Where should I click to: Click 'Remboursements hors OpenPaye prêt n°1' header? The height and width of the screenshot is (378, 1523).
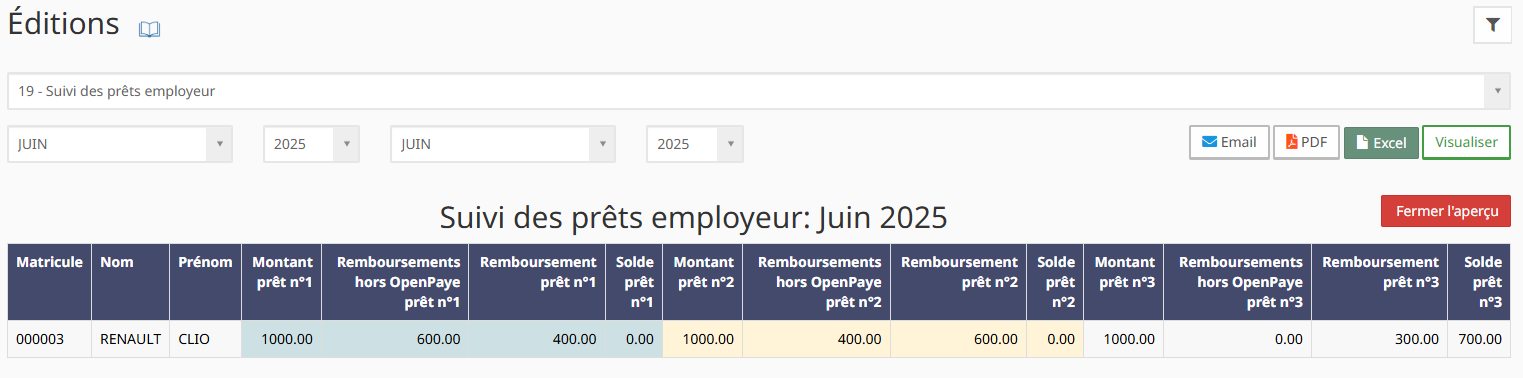pos(395,281)
